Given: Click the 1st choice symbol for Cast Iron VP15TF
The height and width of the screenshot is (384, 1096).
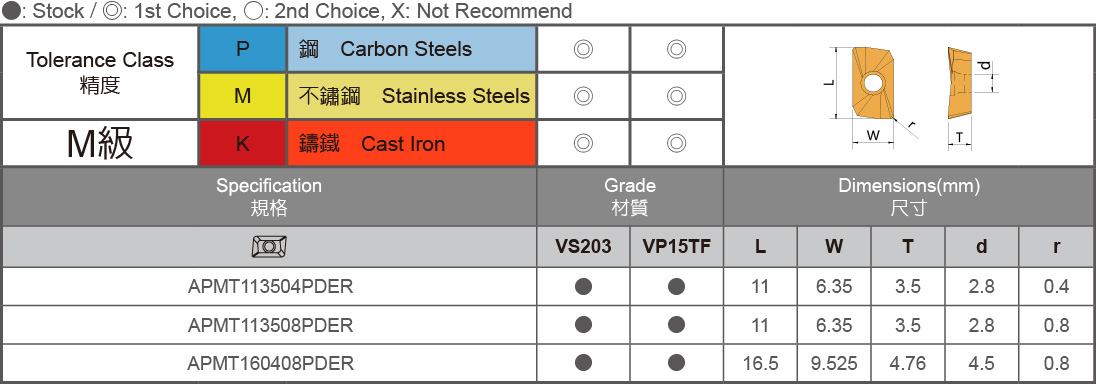Looking at the screenshot, I should 676,143.
